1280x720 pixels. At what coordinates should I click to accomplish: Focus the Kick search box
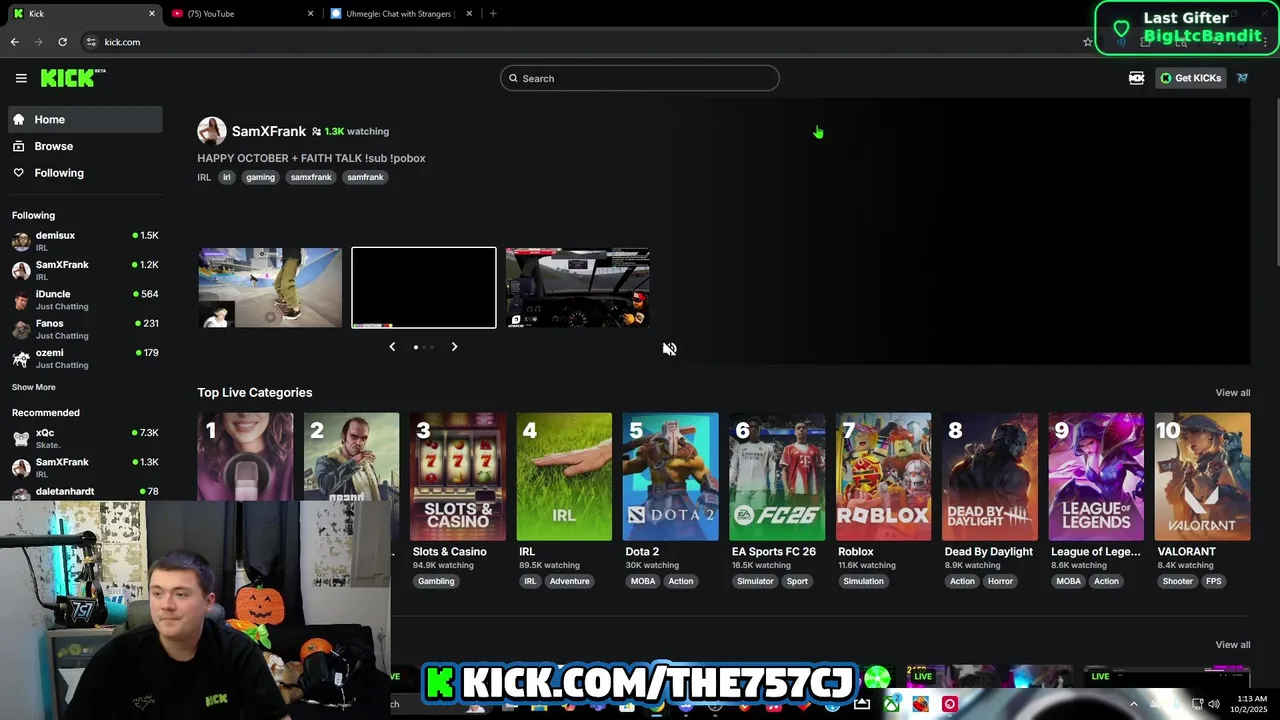pos(640,78)
